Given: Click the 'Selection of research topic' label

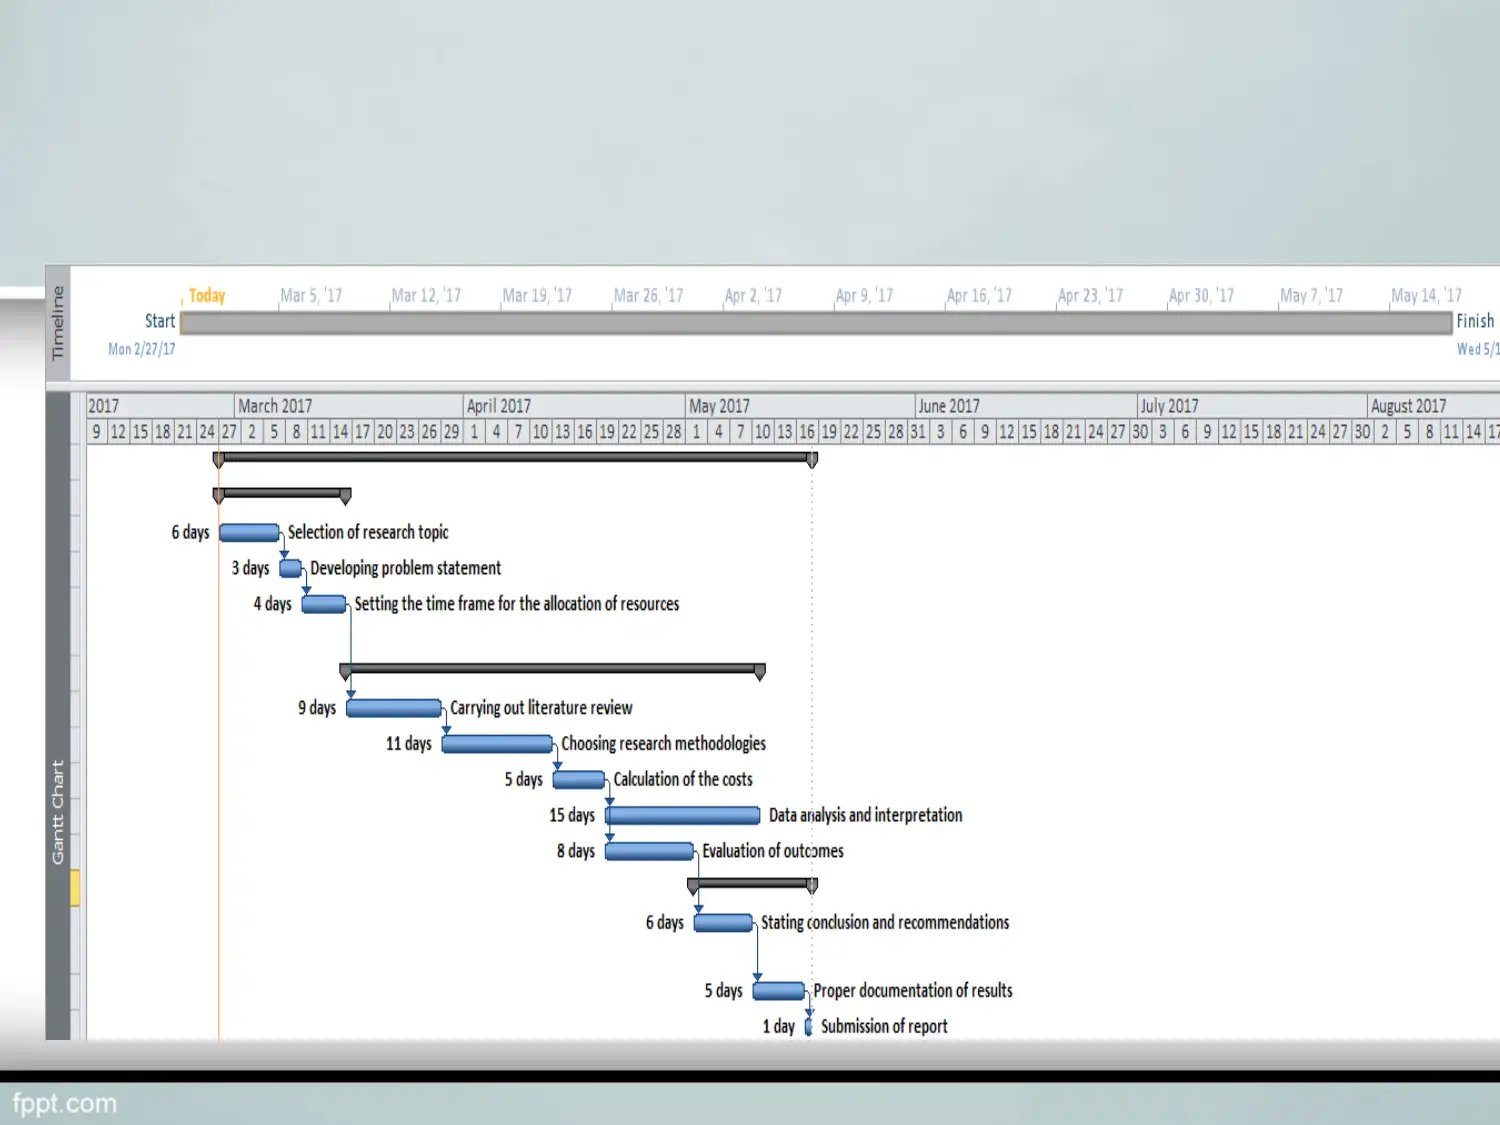Looking at the screenshot, I should point(368,532).
